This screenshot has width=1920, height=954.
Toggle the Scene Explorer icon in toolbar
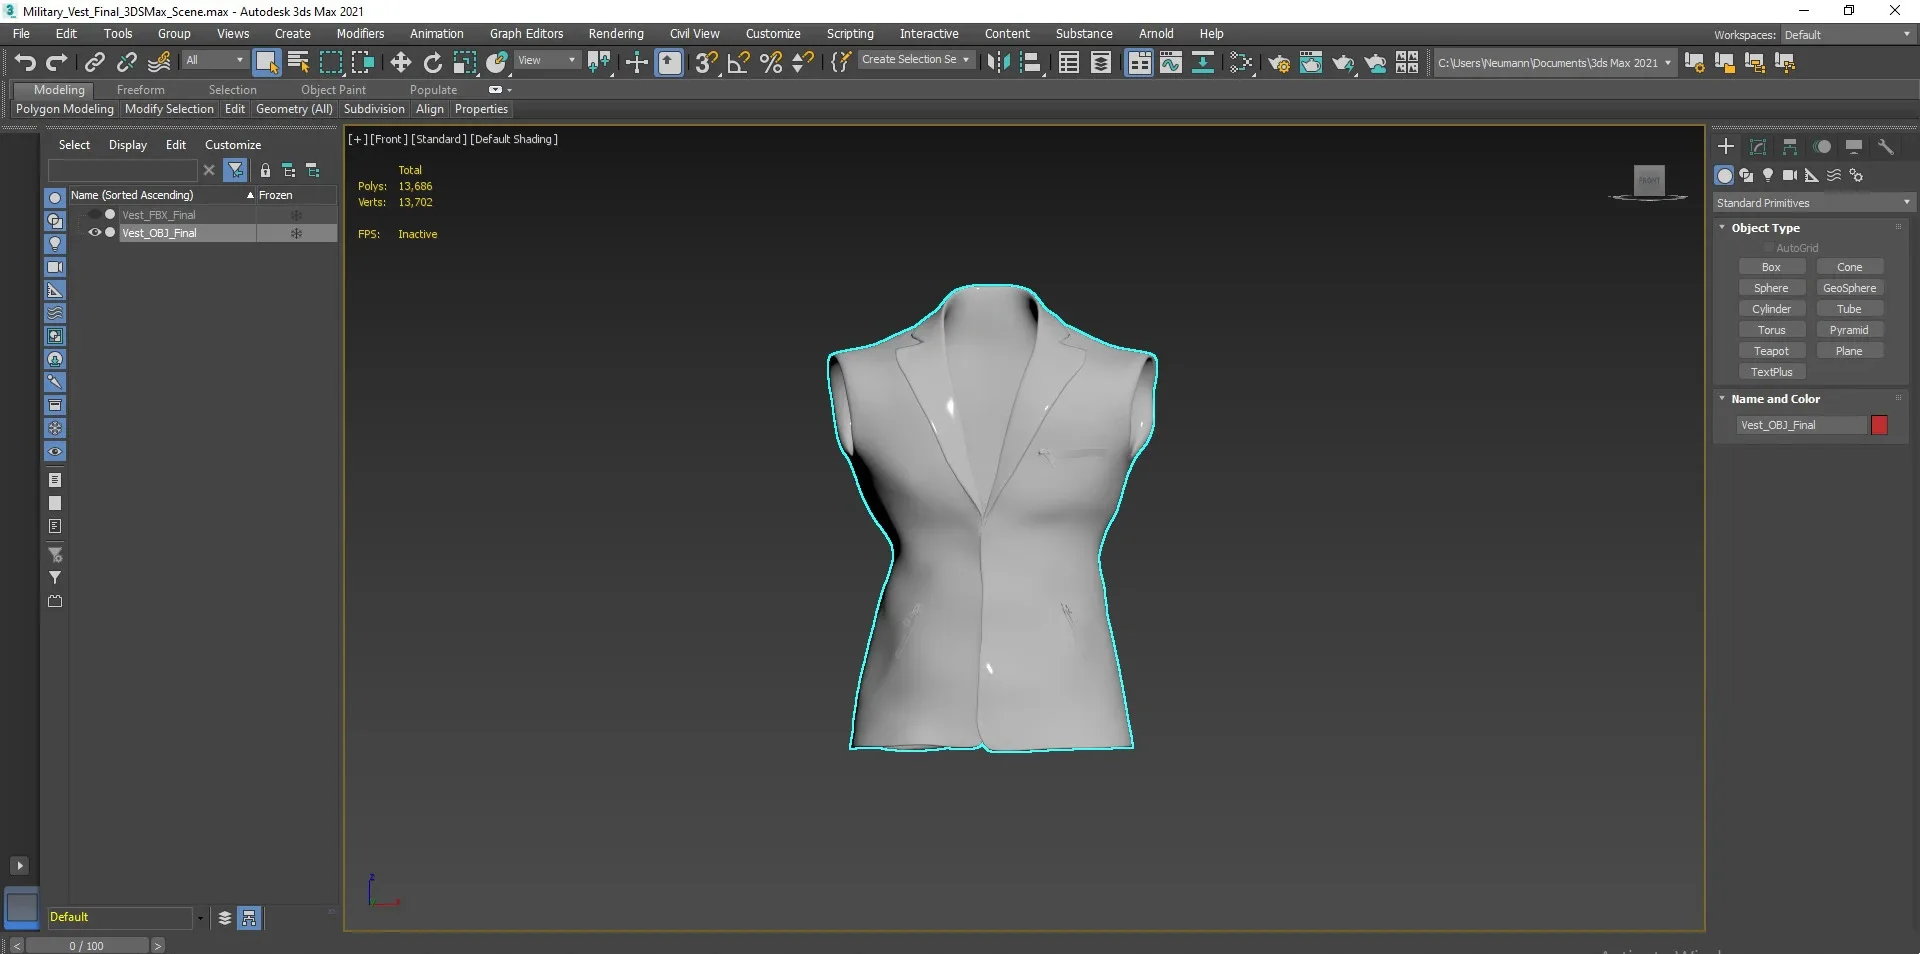1068,63
